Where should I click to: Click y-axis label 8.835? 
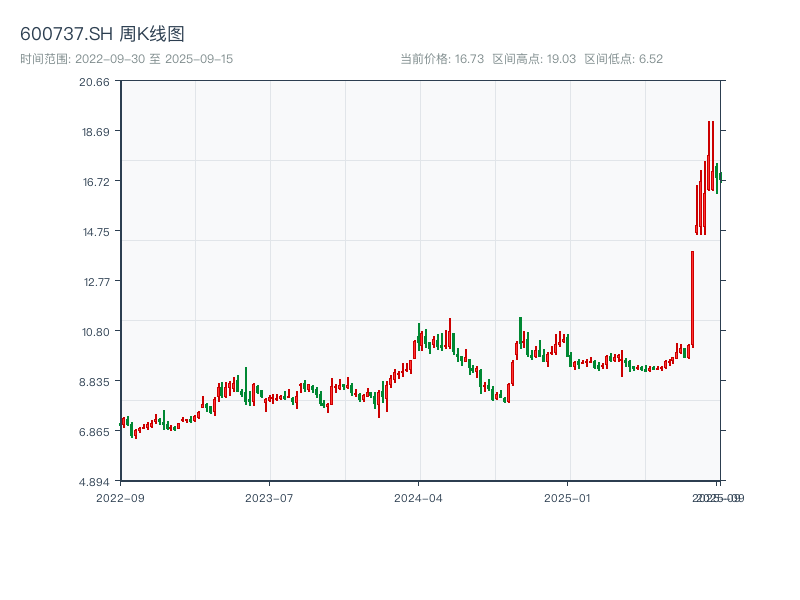coord(94,382)
